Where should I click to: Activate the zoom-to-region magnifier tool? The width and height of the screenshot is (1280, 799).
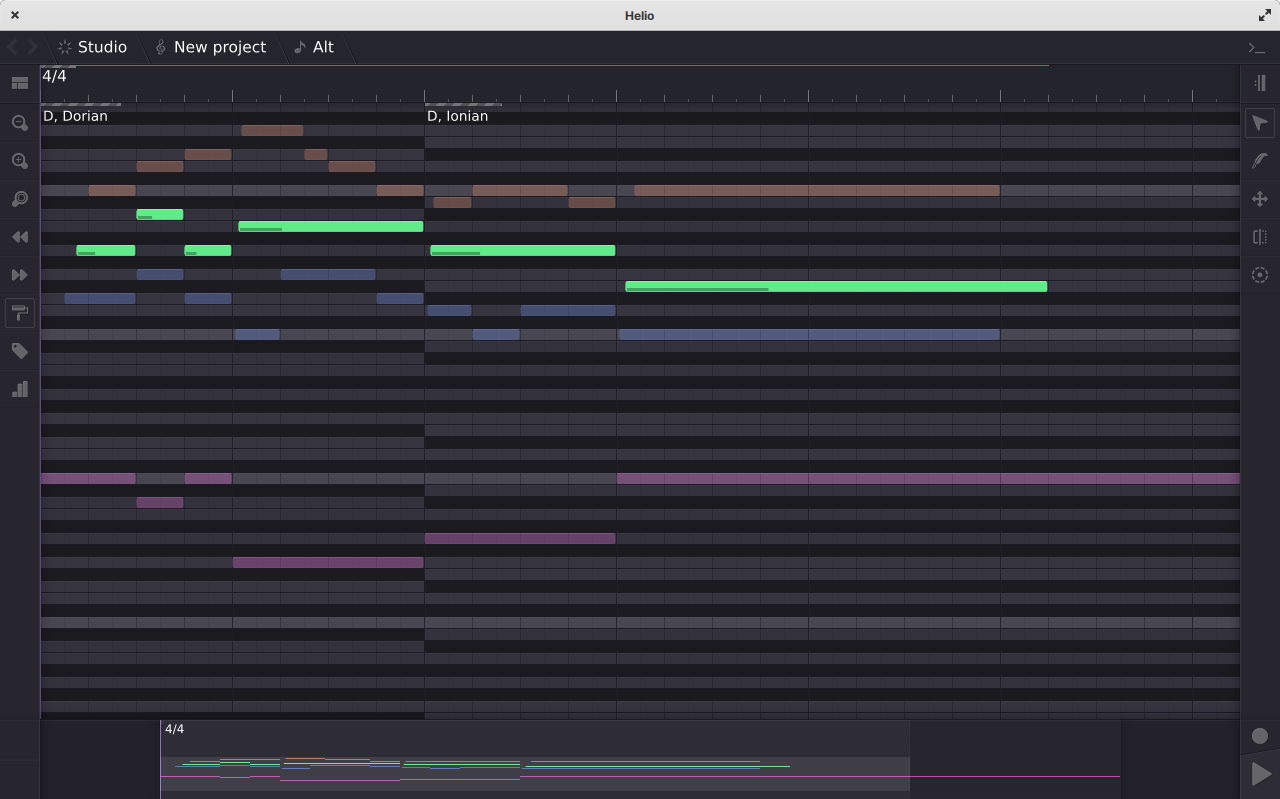(20, 199)
